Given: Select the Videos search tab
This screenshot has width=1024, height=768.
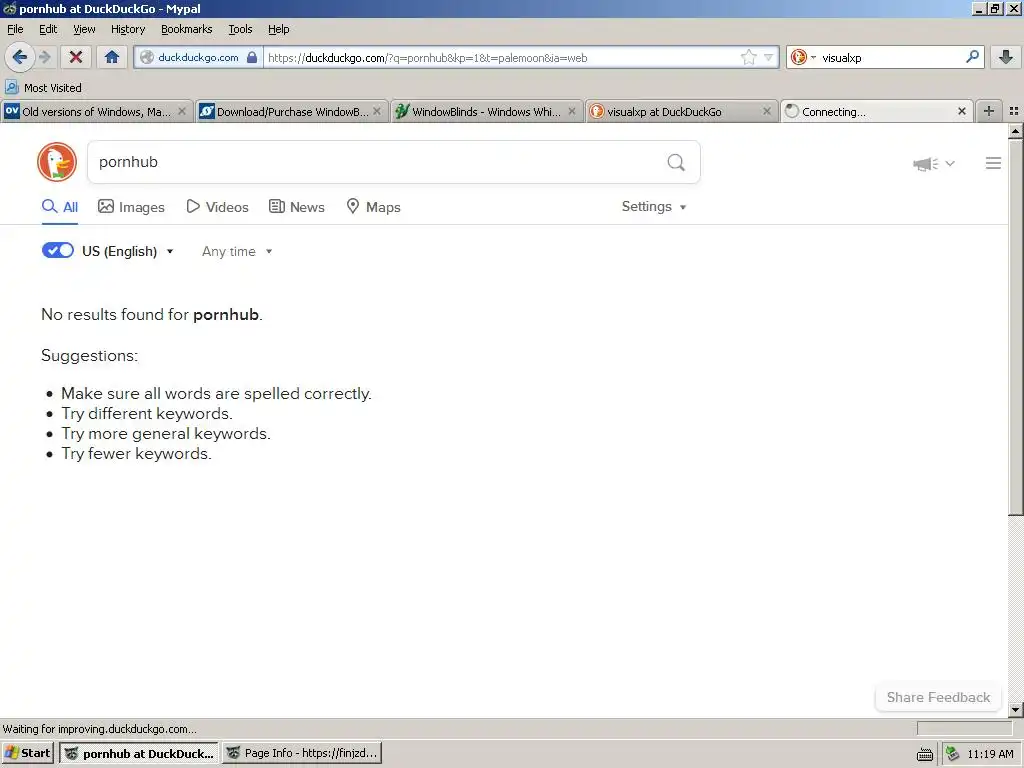Looking at the screenshot, I should 217,207.
